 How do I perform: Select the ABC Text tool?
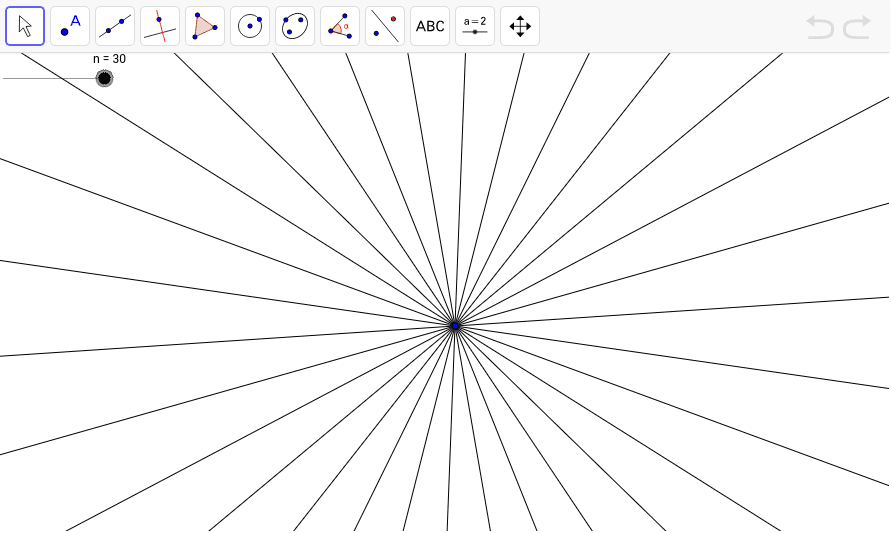coord(430,26)
